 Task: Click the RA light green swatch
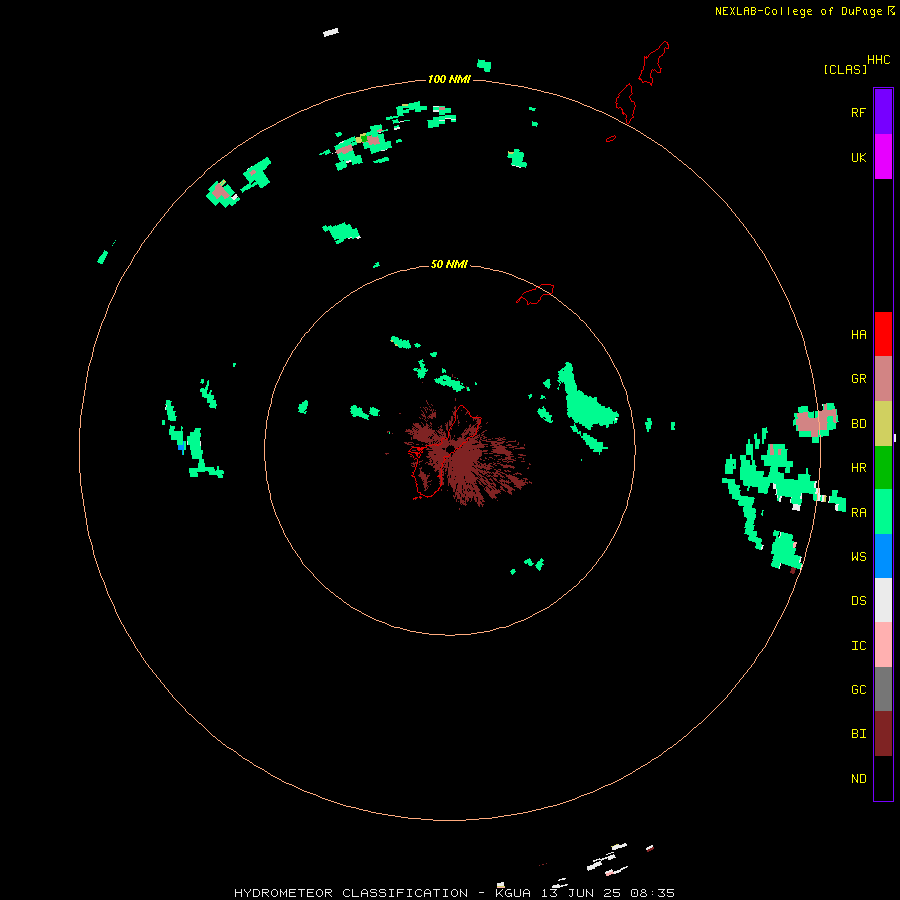coord(883,512)
